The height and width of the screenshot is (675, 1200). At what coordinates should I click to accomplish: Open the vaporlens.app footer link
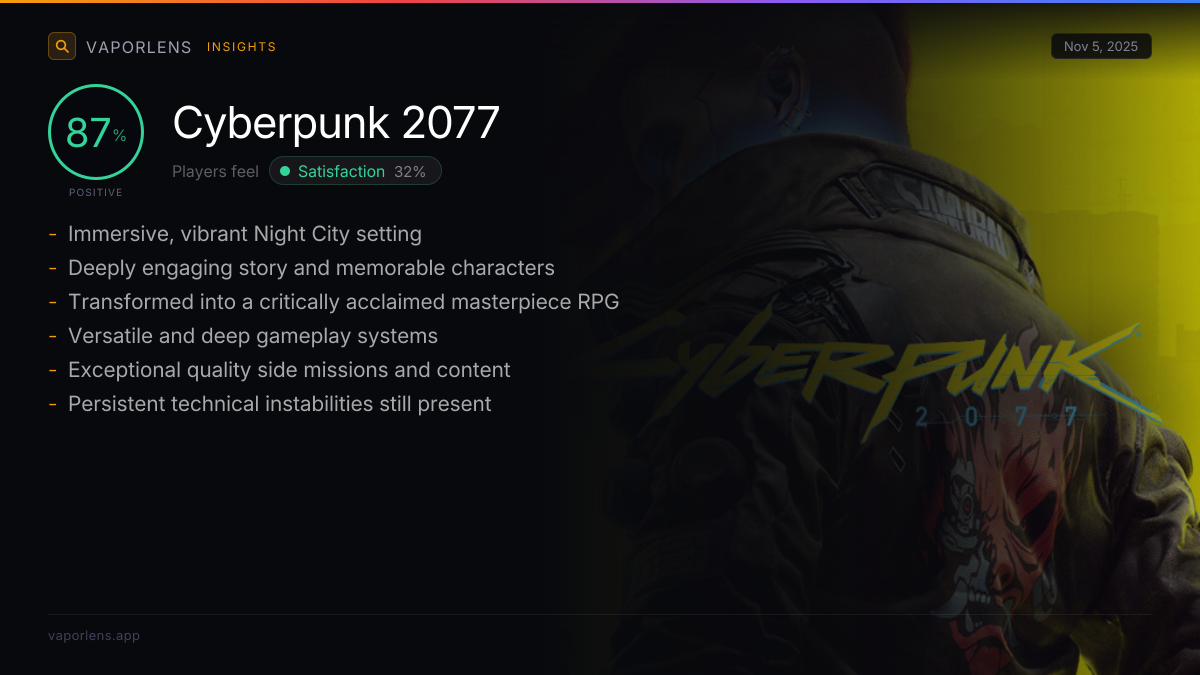94,636
